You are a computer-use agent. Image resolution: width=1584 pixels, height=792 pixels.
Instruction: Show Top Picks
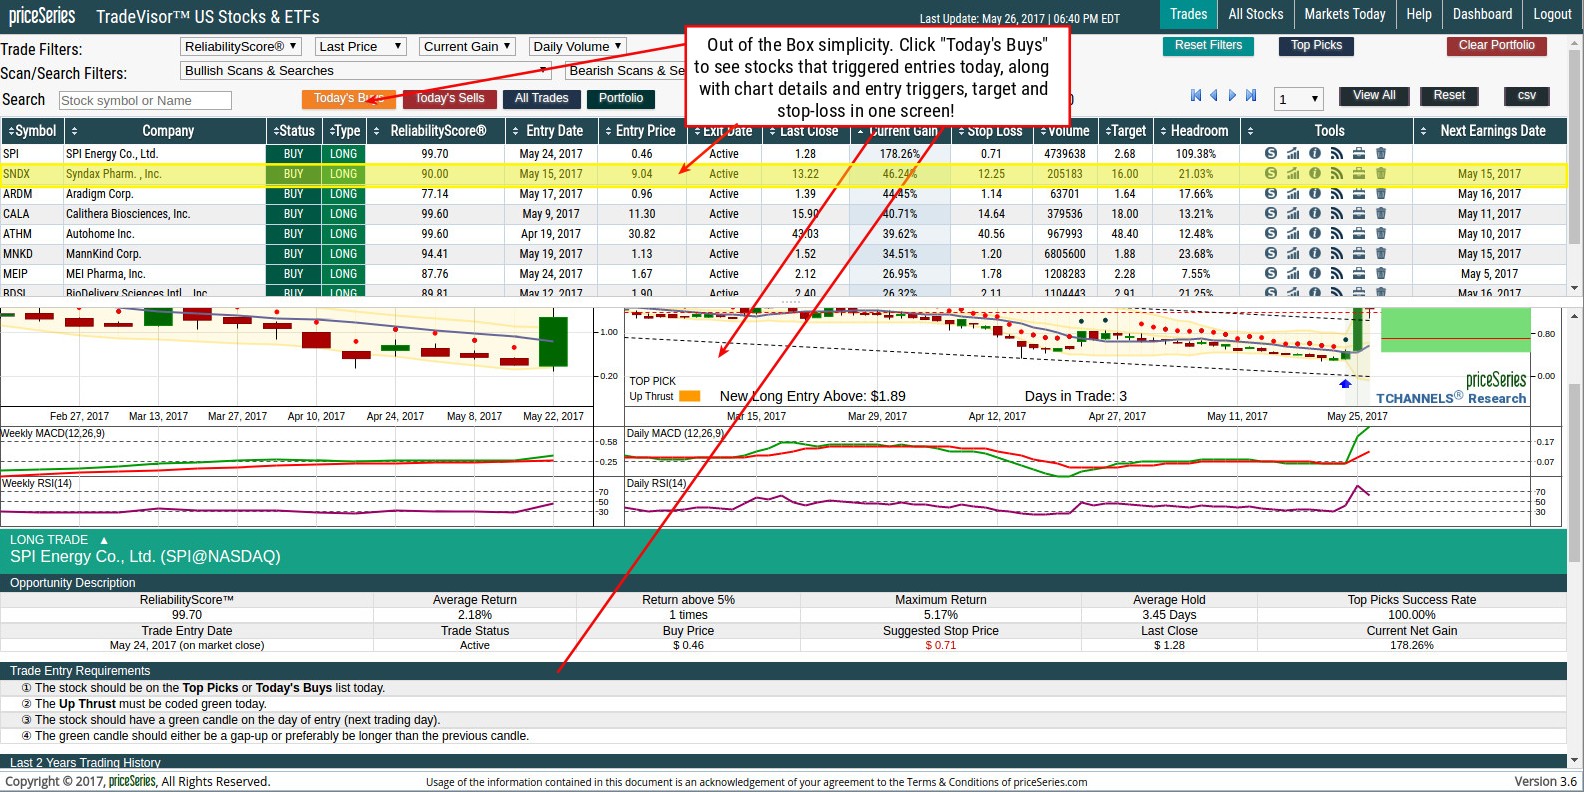pos(1316,45)
